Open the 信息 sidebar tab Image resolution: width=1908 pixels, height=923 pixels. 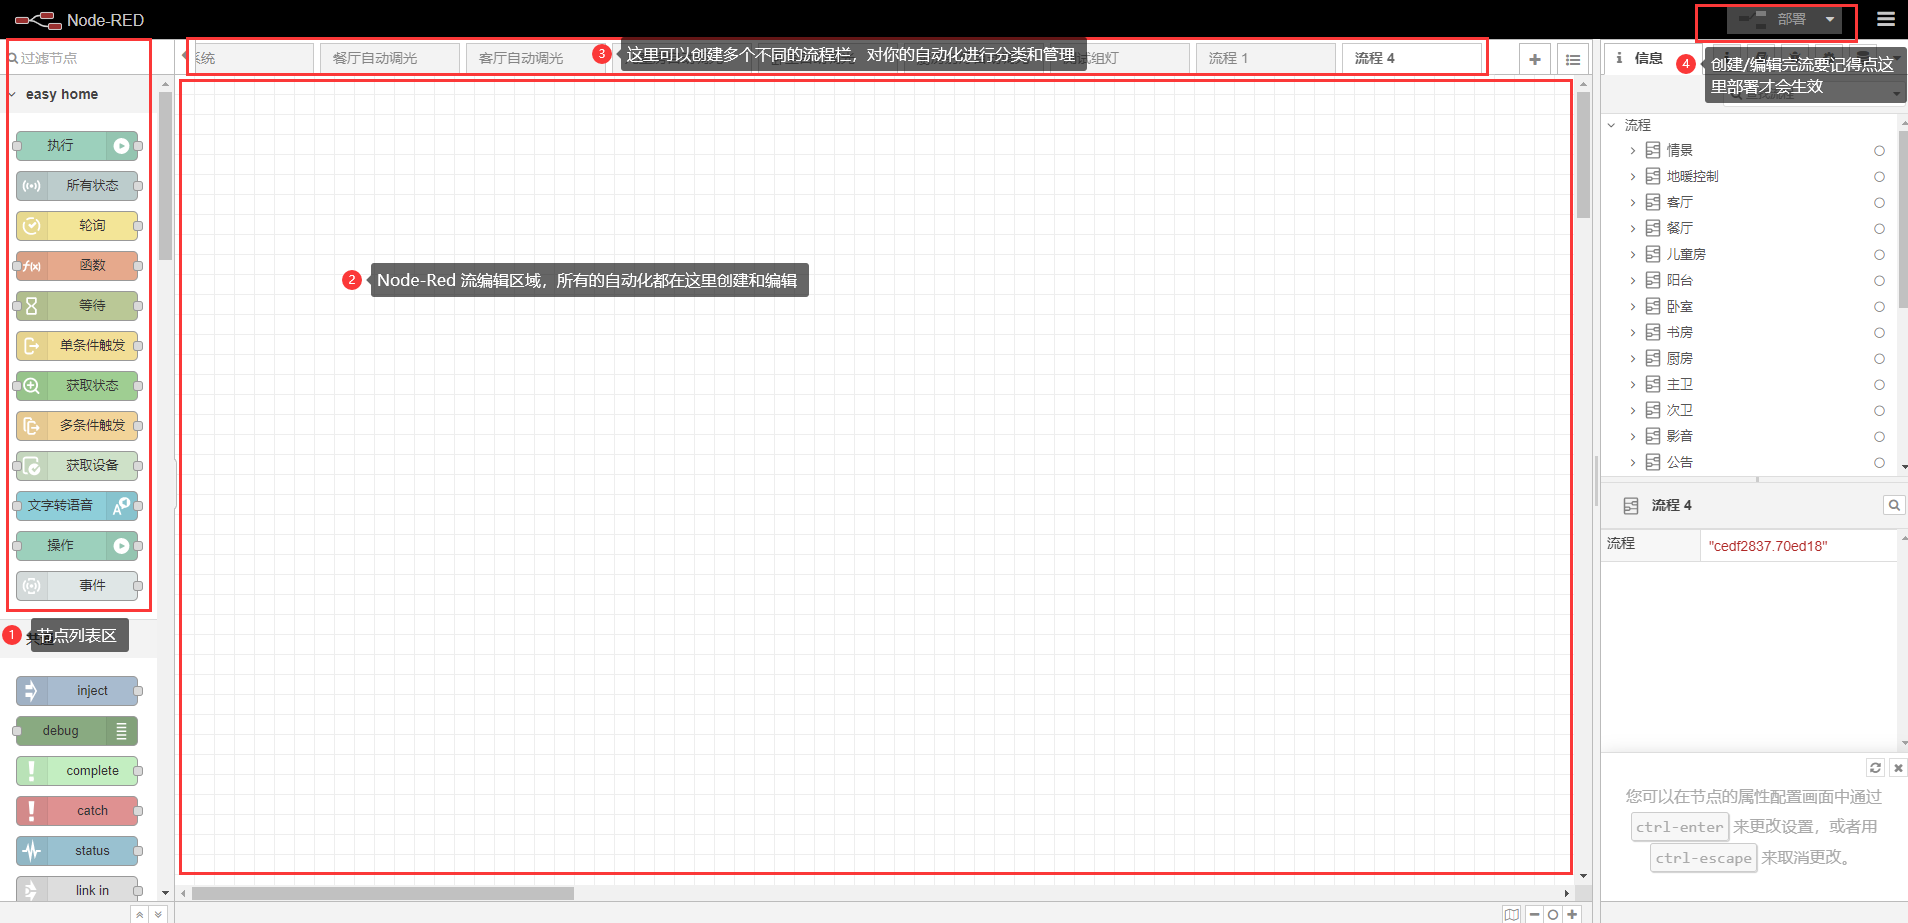click(x=1640, y=58)
